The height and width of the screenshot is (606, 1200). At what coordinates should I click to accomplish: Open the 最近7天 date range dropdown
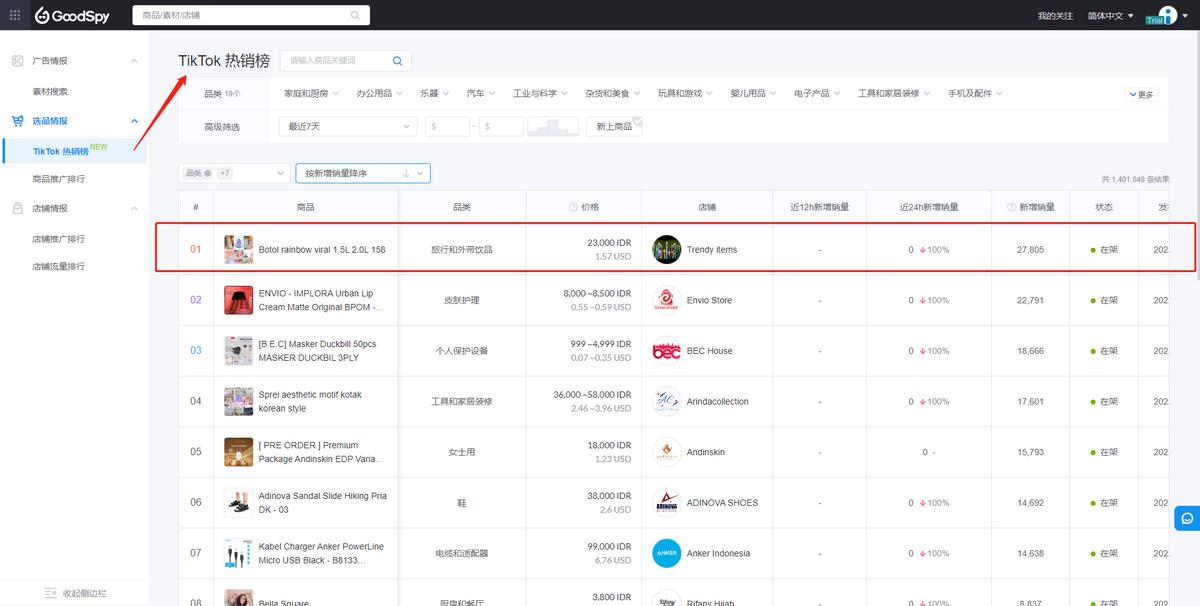pos(349,127)
